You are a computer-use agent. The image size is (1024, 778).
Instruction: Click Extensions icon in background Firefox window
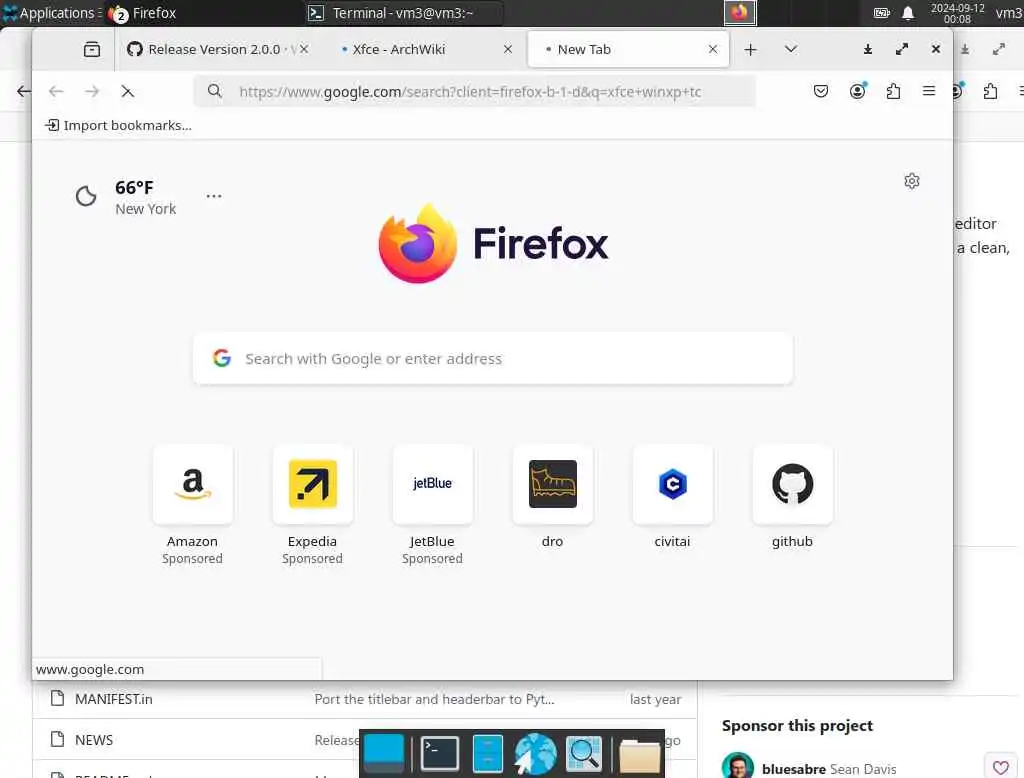tap(990, 91)
